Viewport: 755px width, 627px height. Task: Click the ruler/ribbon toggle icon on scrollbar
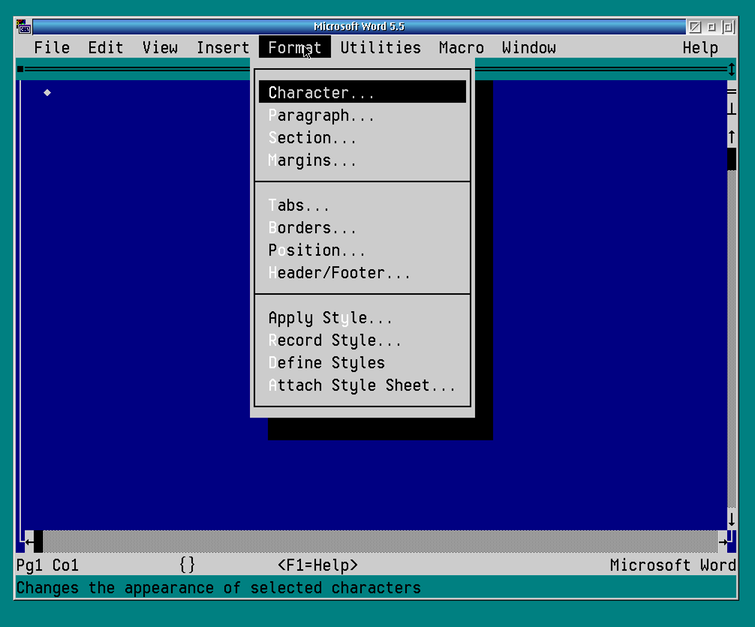click(731, 109)
